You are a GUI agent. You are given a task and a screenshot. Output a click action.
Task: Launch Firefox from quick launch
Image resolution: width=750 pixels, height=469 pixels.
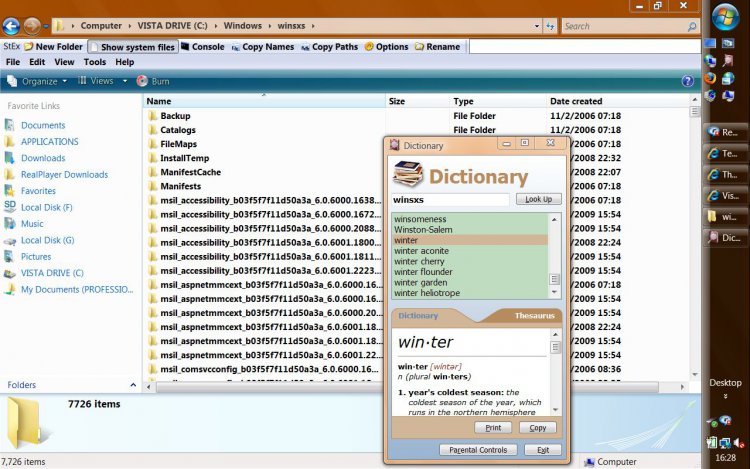click(x=710, y=78)
